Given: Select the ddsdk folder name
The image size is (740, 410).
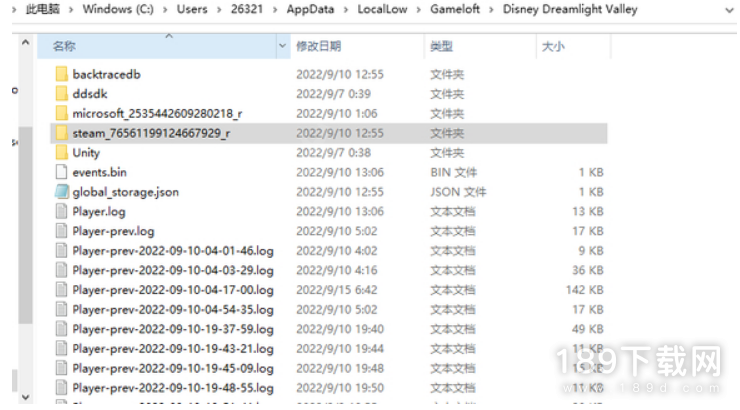Looking at the screenshot, I should pos(90,93).
